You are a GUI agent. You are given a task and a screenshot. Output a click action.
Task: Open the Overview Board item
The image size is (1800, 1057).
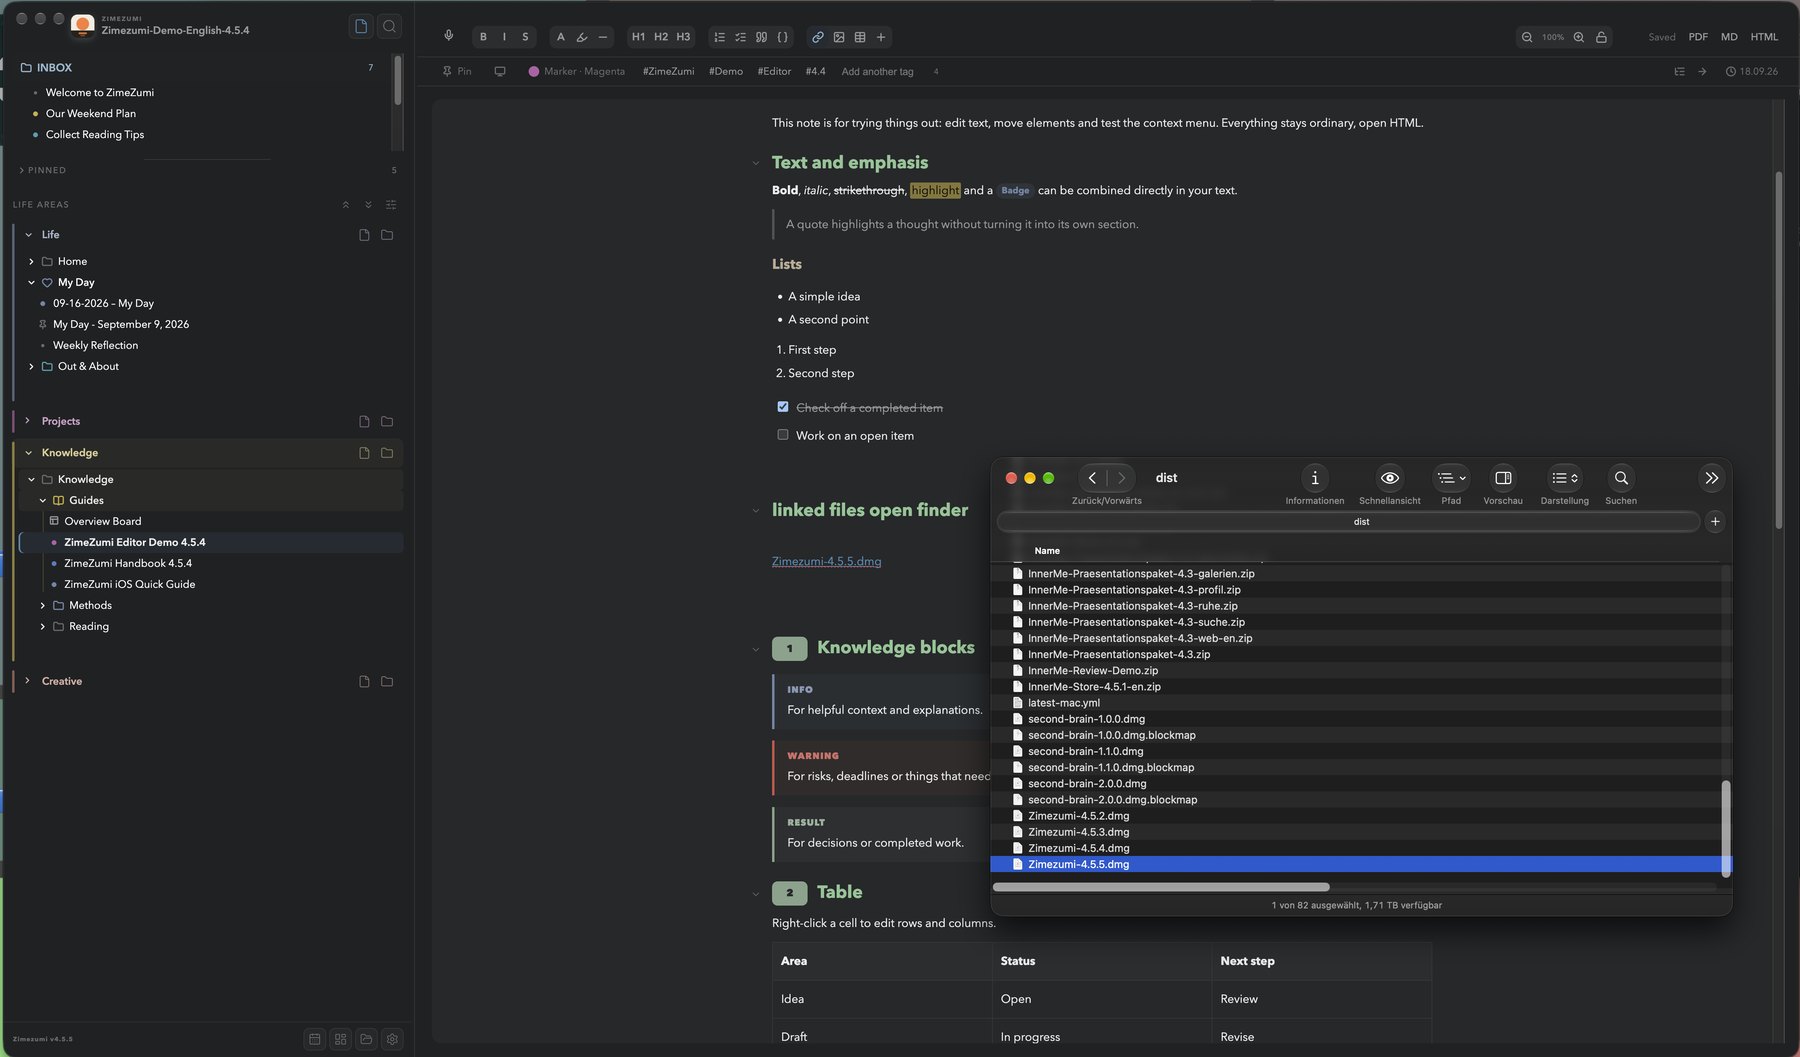103,521
